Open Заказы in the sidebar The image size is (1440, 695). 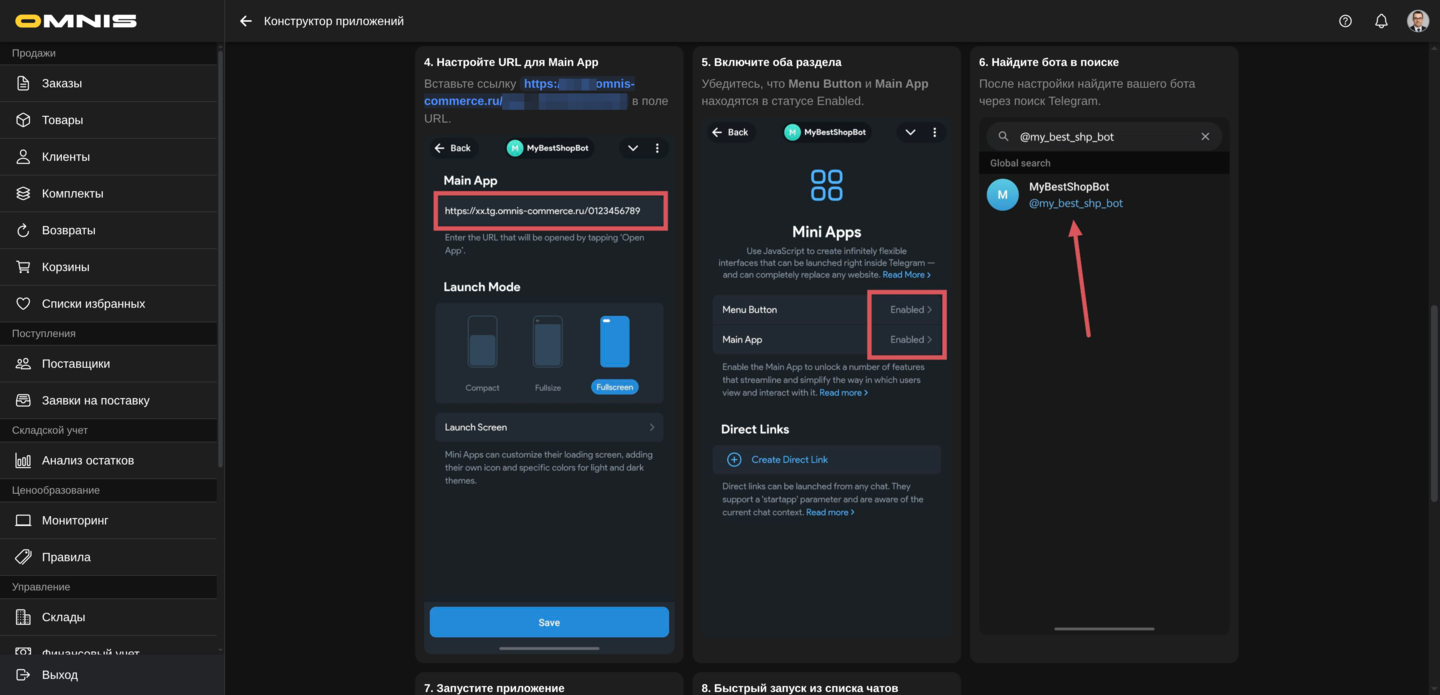point(62,83)
